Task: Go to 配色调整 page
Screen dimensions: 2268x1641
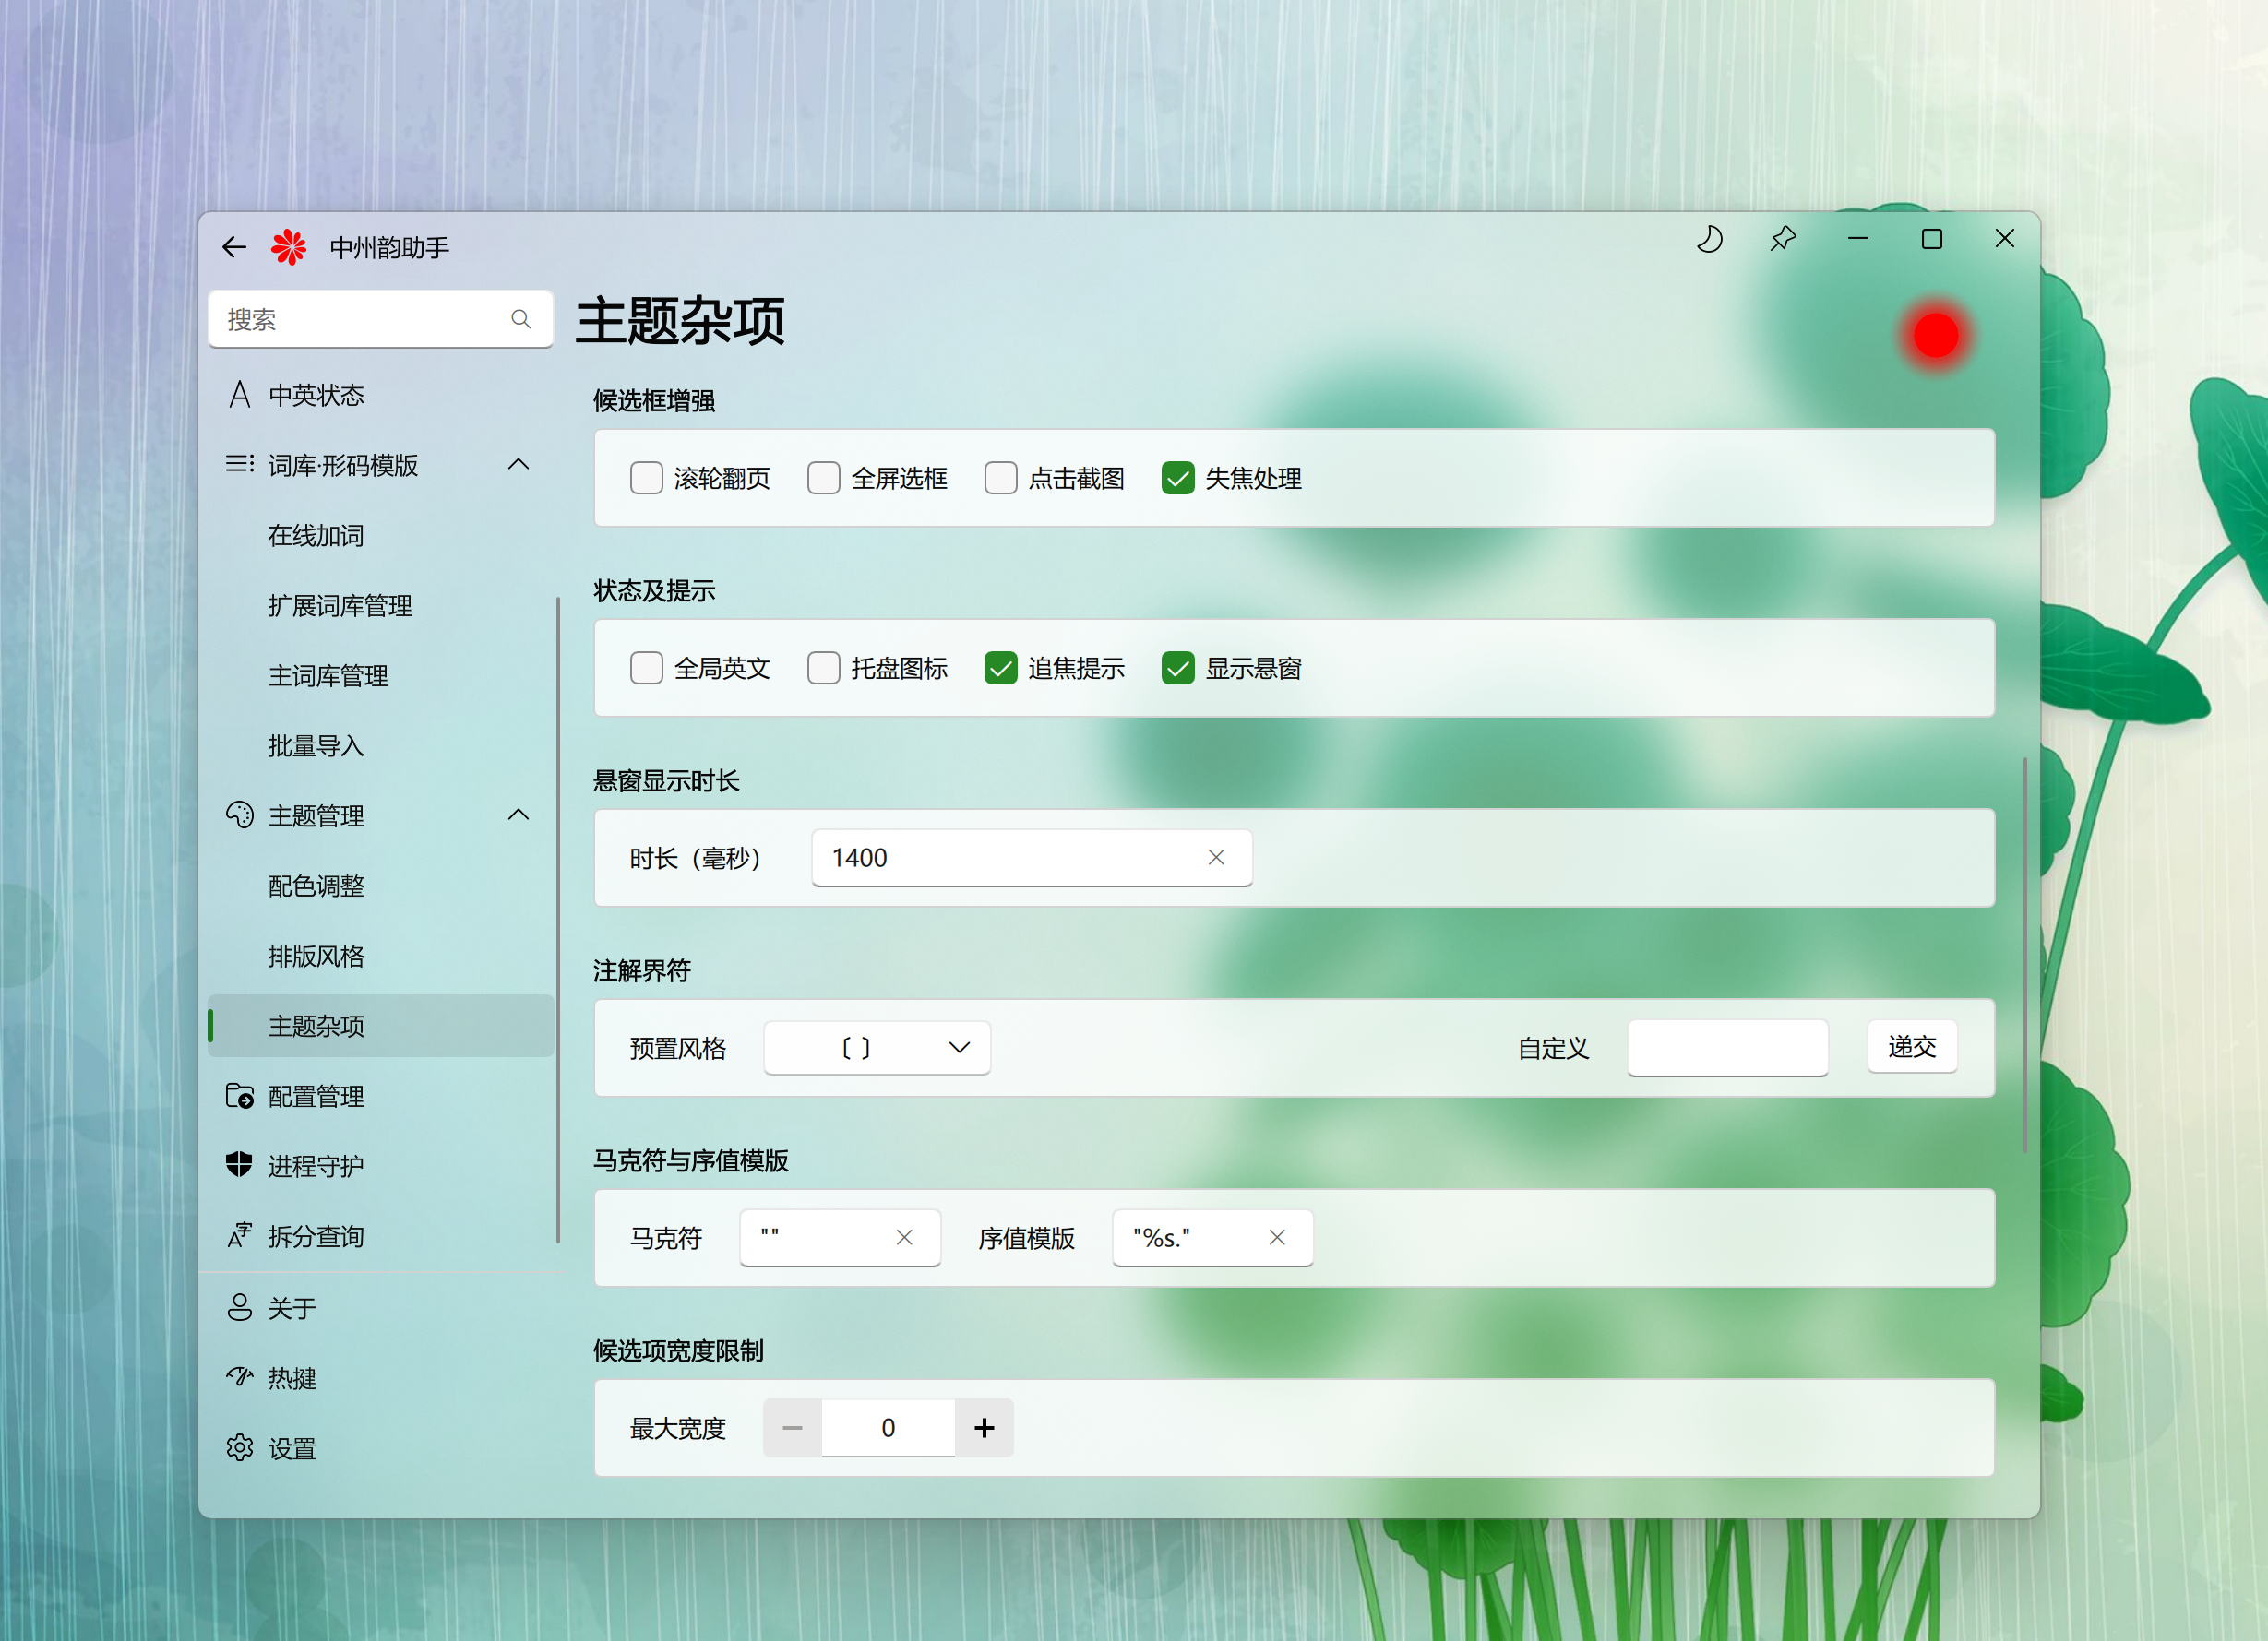Action: (315, 886)
